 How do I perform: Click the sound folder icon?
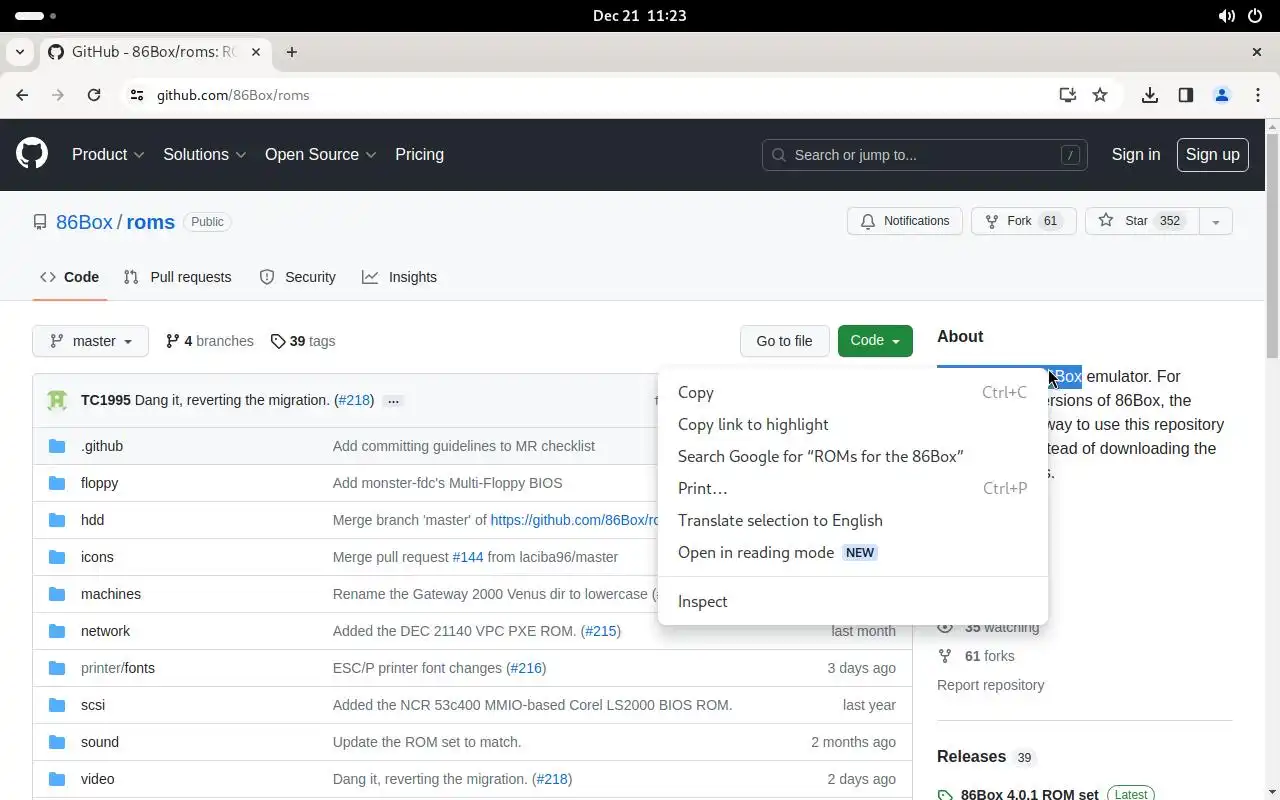click(57, 742)
